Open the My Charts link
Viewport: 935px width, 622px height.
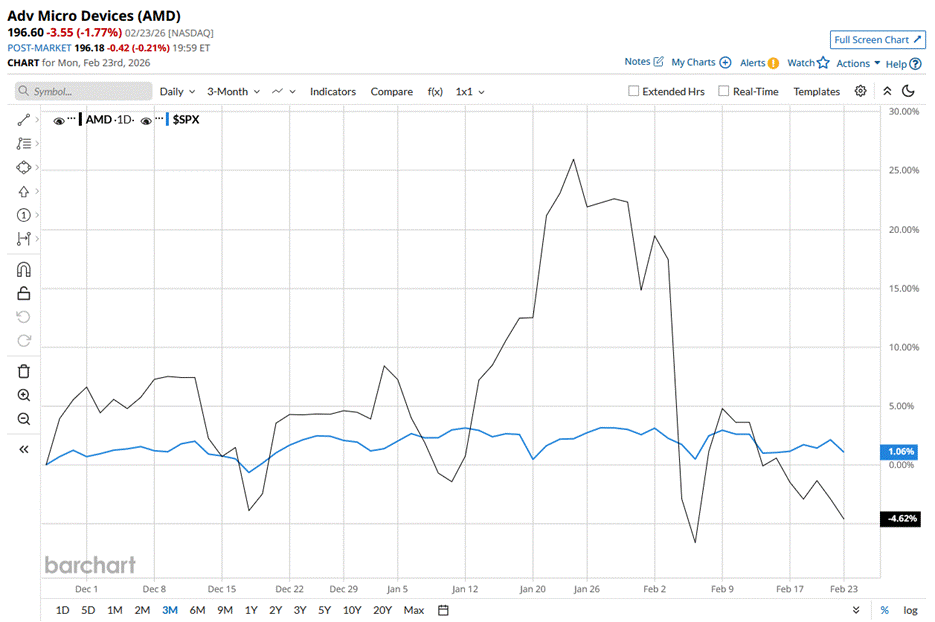693,62
